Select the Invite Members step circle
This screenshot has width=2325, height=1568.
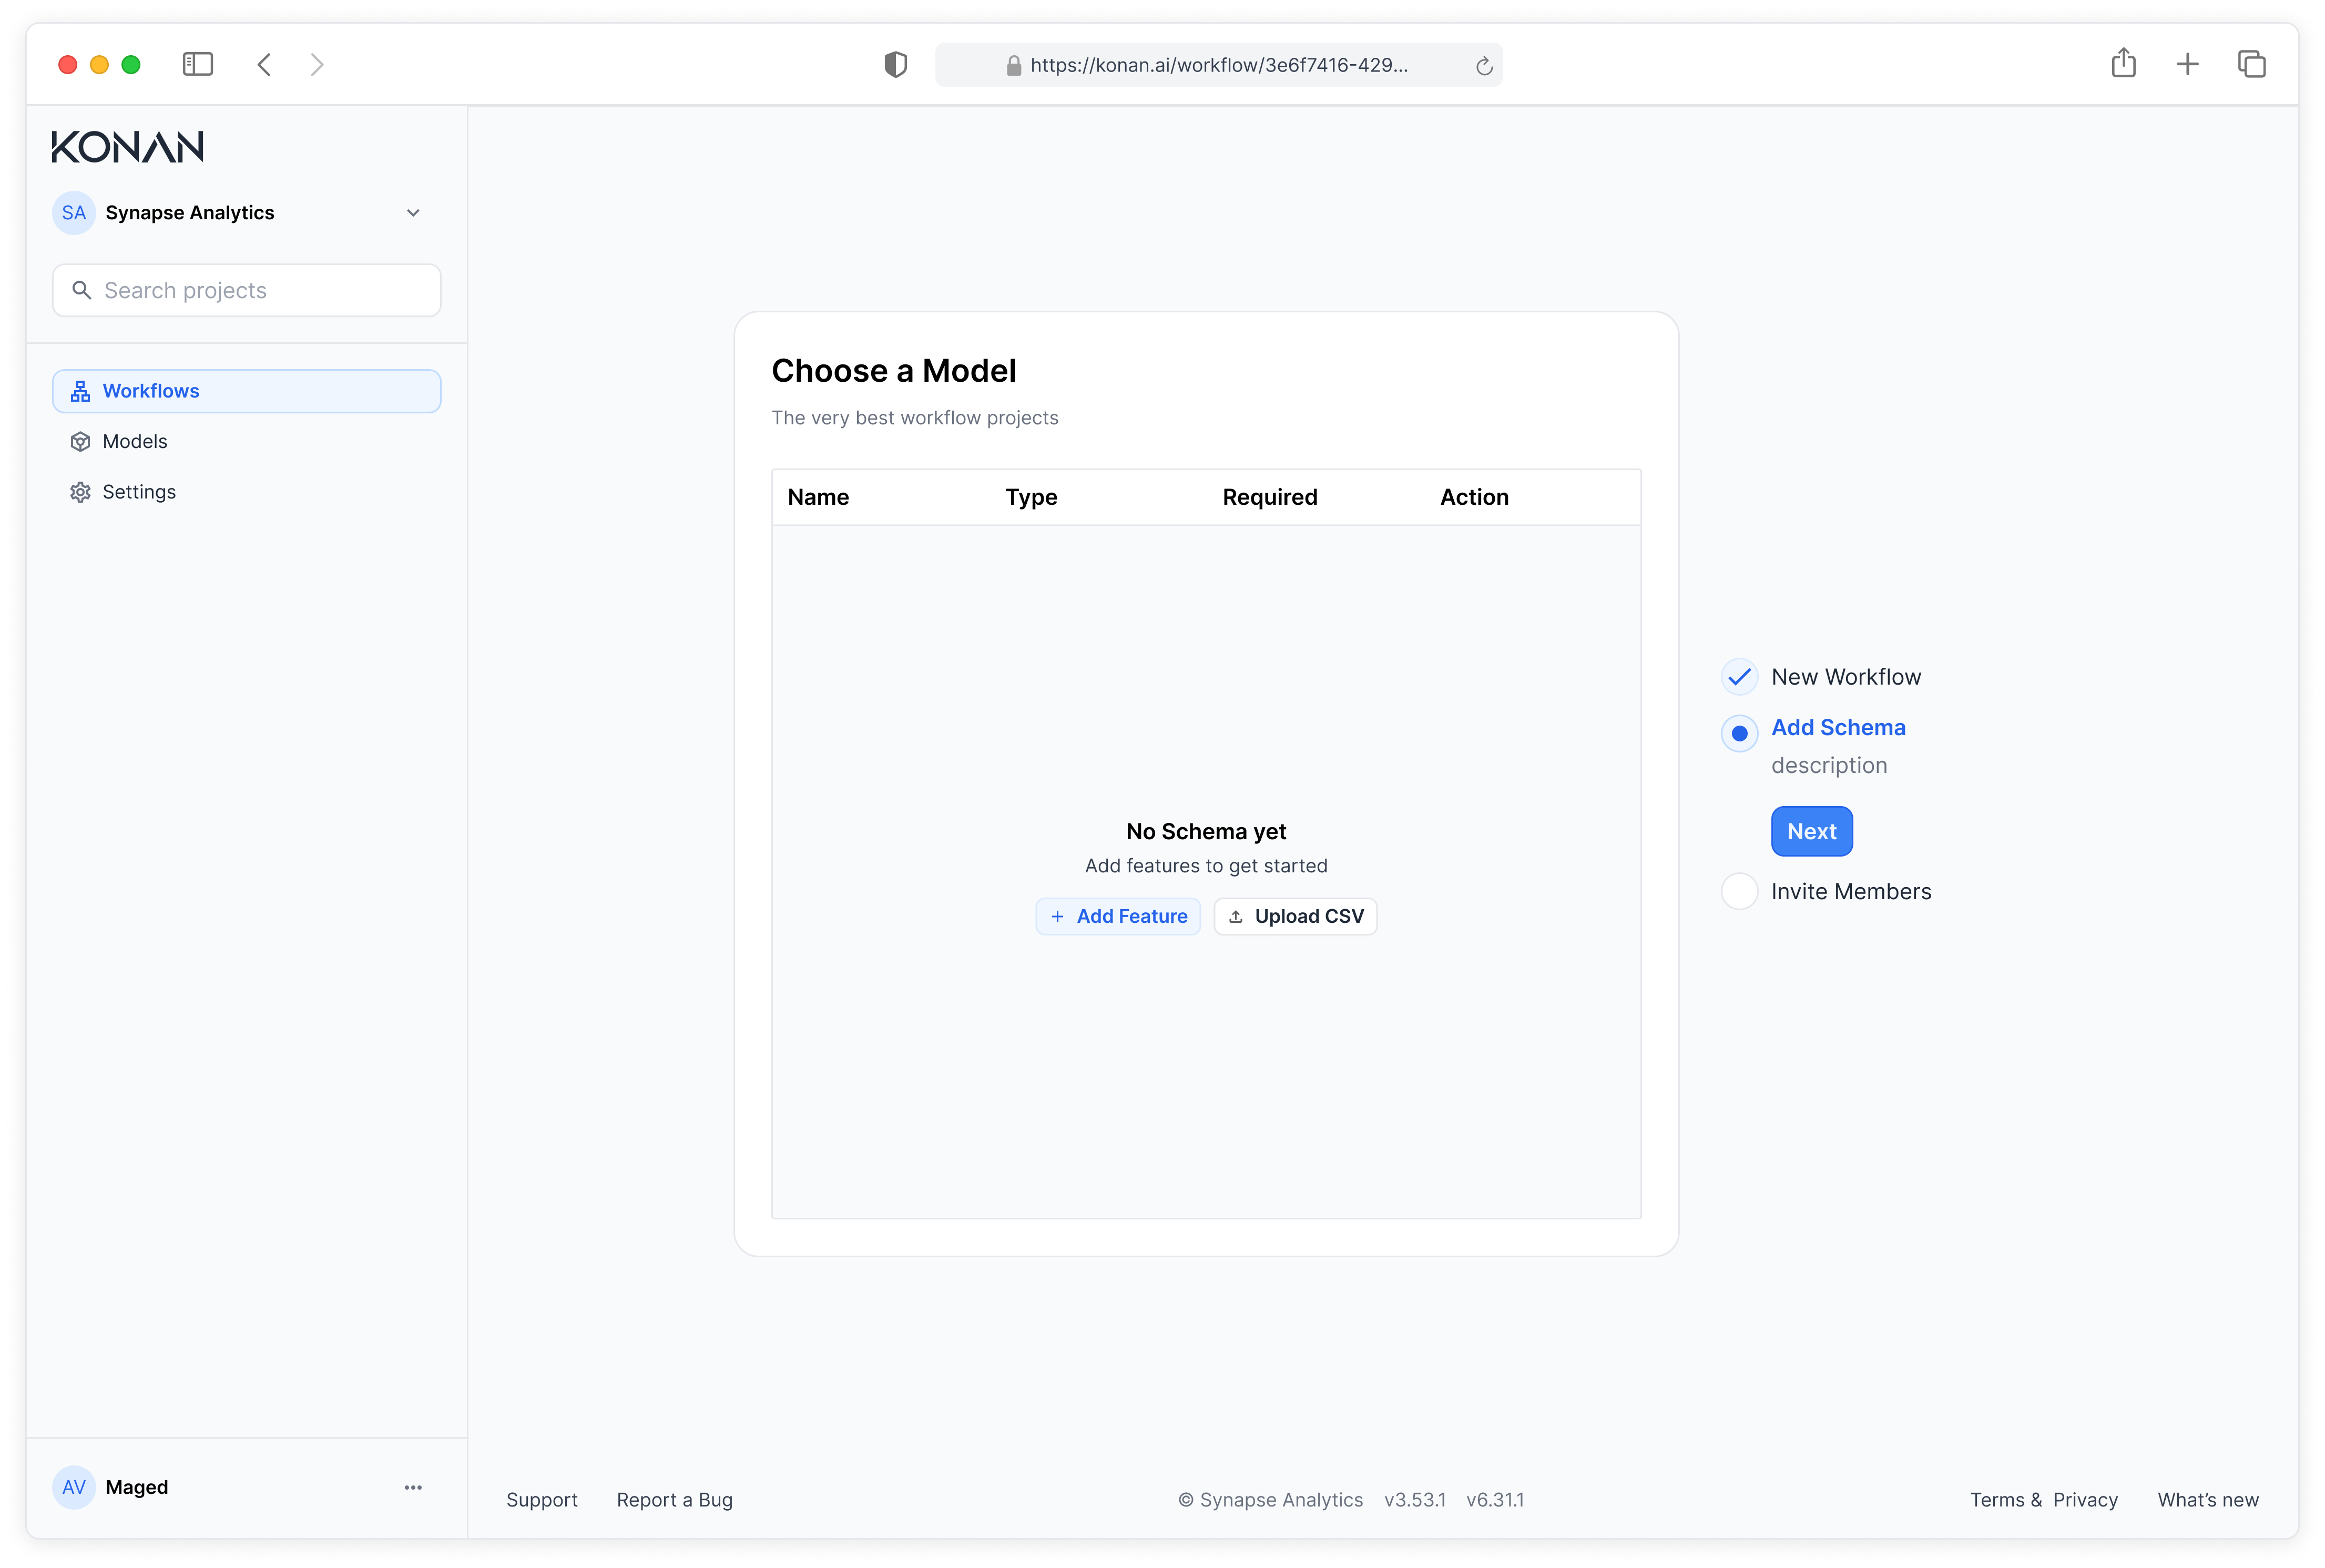[1739, 891]
